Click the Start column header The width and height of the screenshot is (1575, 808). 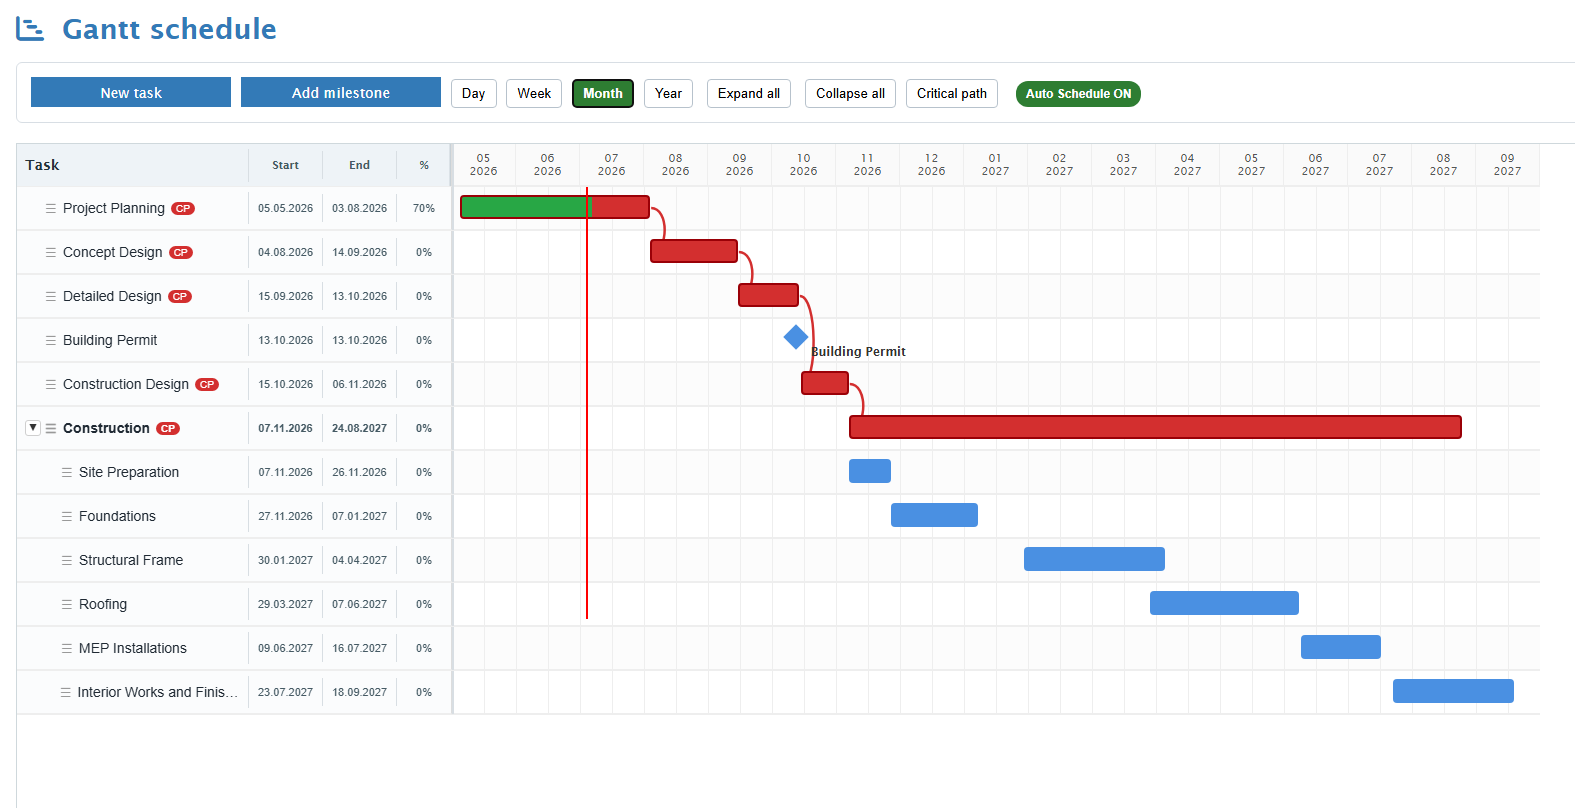click(285, 165)
